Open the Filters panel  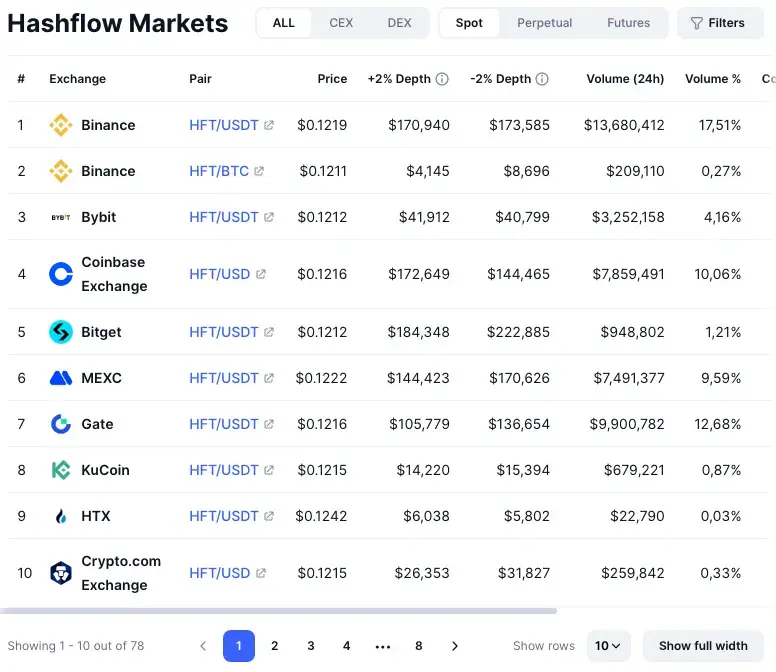click(x=720, y=23)
